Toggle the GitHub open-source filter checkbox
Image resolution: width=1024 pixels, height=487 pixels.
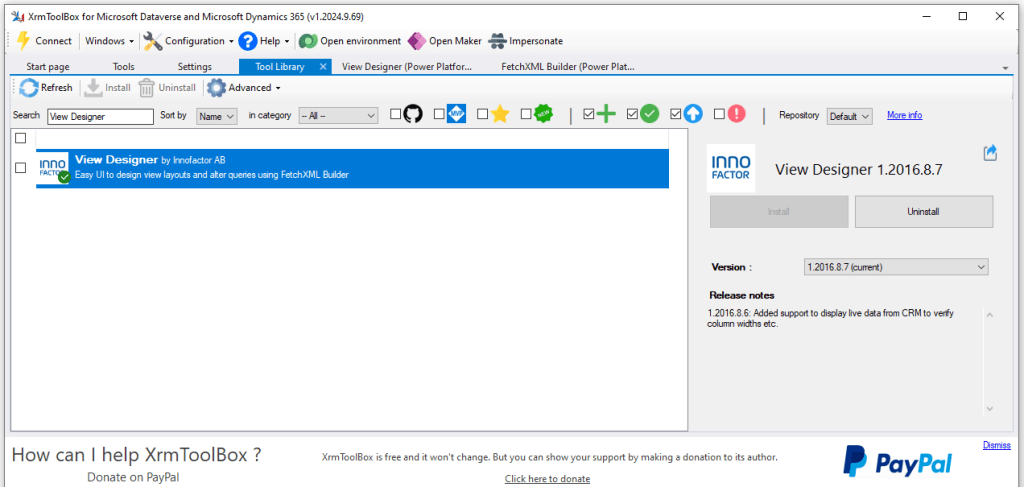pyautogui.click(x=396, y=115)
